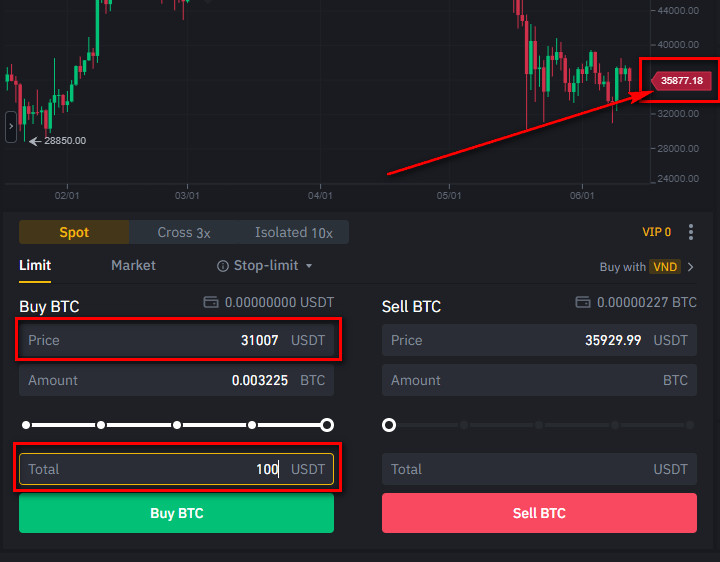This screenshot has width=720, height=562.
Task: Open Buy with VND chevron
Action: [x=690, y=267]
